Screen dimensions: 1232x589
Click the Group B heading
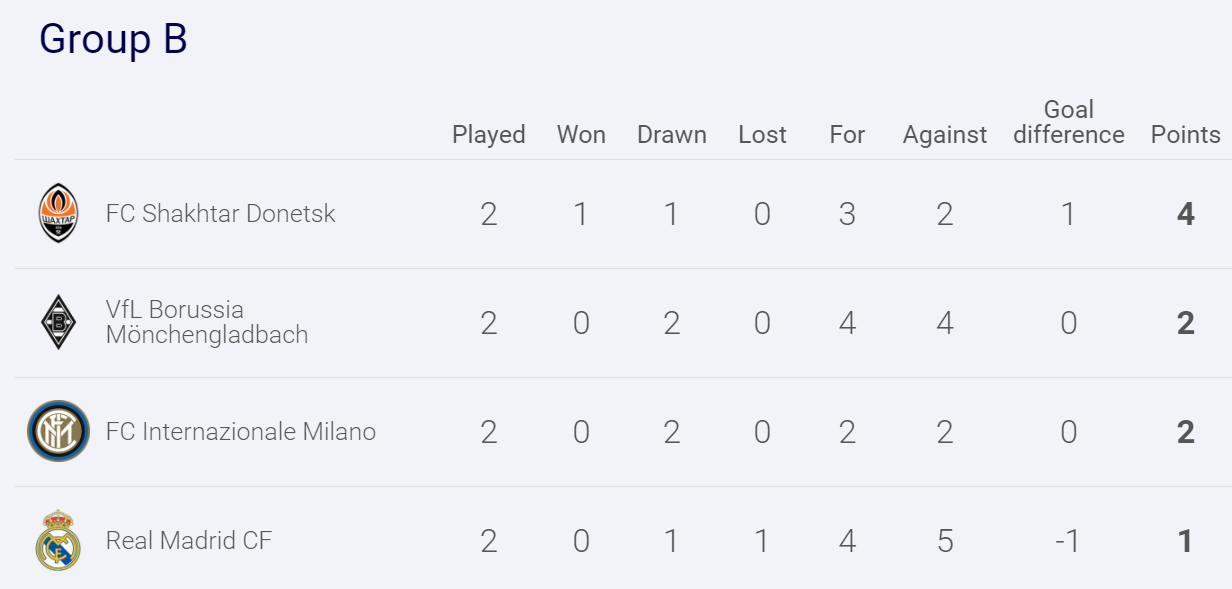[x=113, y=39]
